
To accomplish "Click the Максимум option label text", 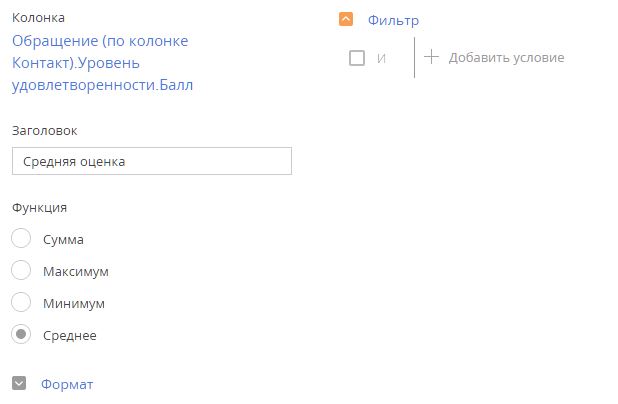I will tap(76, 272).
